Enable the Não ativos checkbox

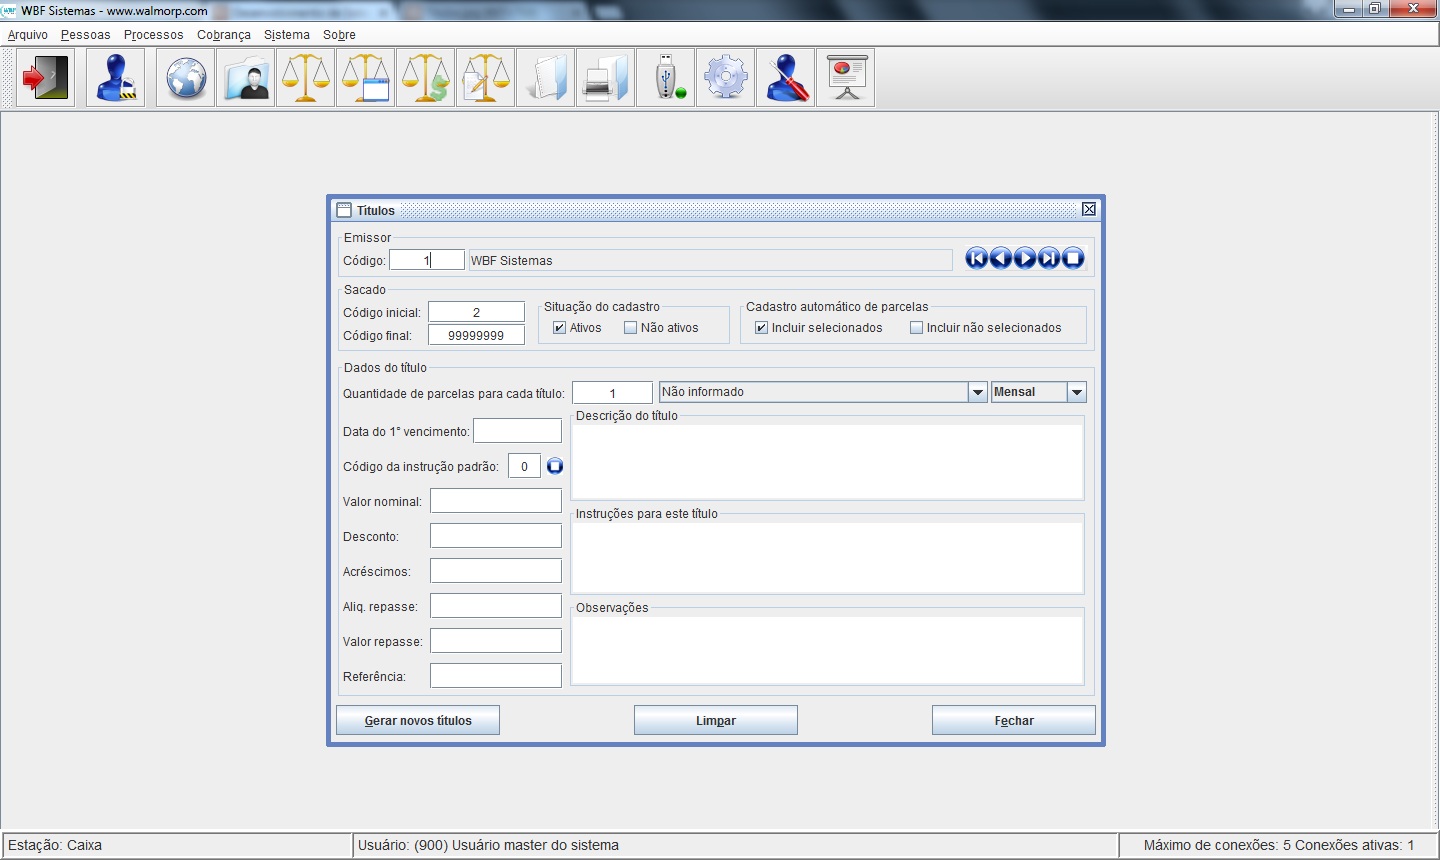click(631, 328)
